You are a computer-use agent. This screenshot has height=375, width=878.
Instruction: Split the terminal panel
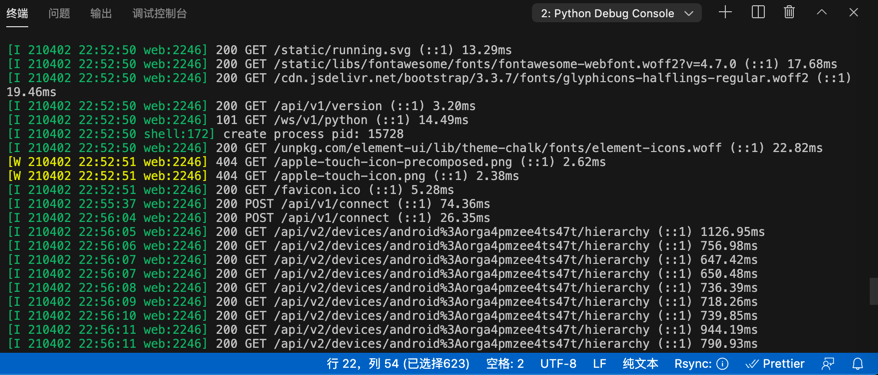(758, 12)
